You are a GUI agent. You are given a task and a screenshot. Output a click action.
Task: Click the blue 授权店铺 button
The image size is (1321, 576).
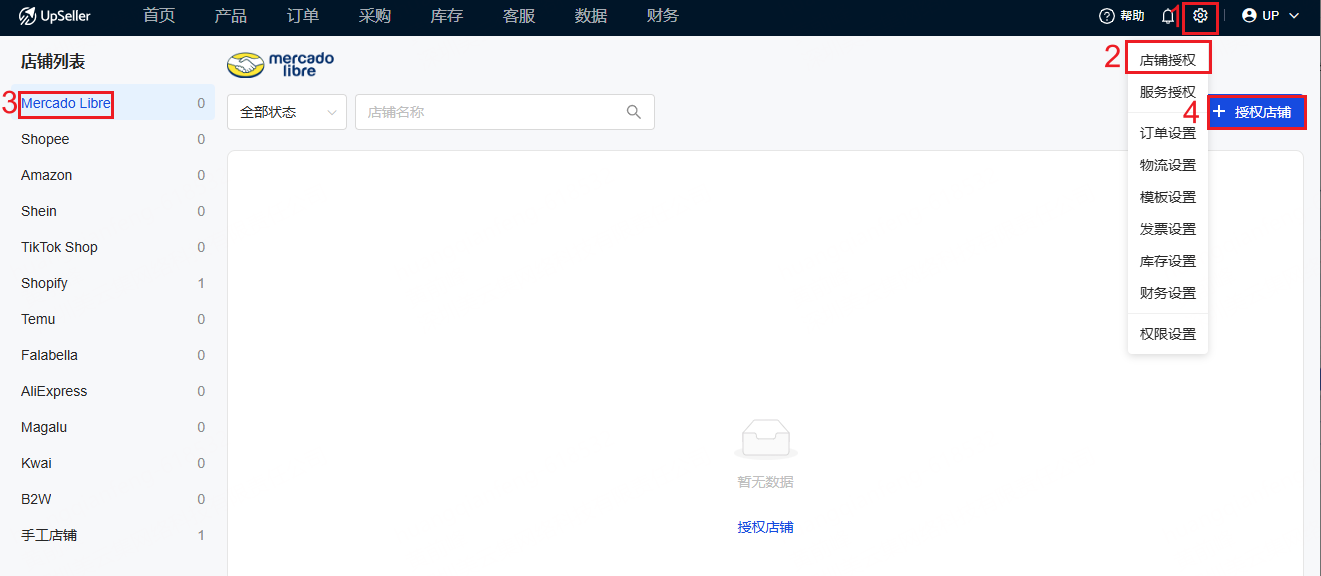click(x=1256, y=112)
